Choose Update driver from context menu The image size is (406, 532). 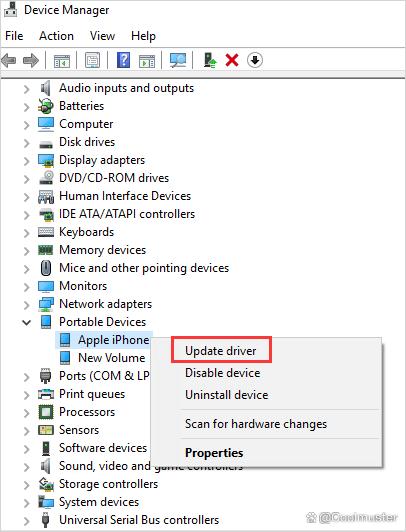[221, 351]
